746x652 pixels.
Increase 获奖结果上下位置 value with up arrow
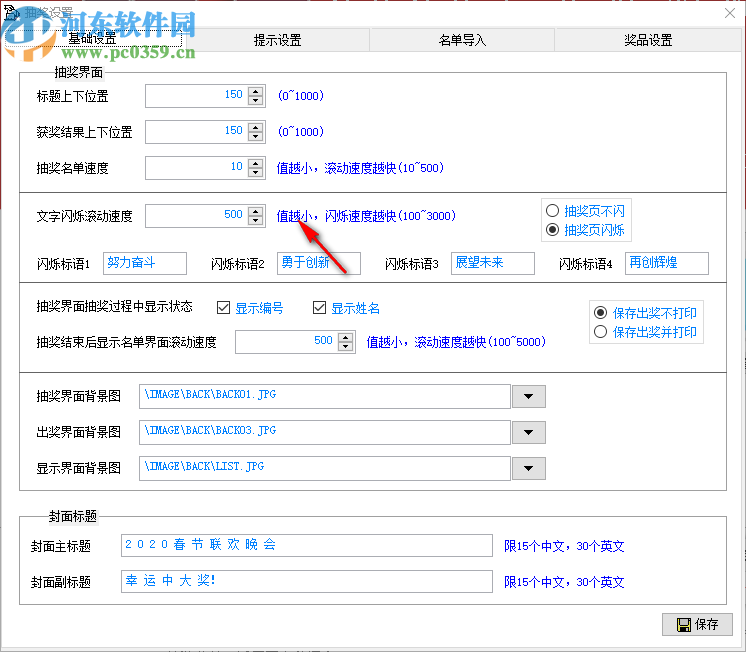tap(255, 127)
